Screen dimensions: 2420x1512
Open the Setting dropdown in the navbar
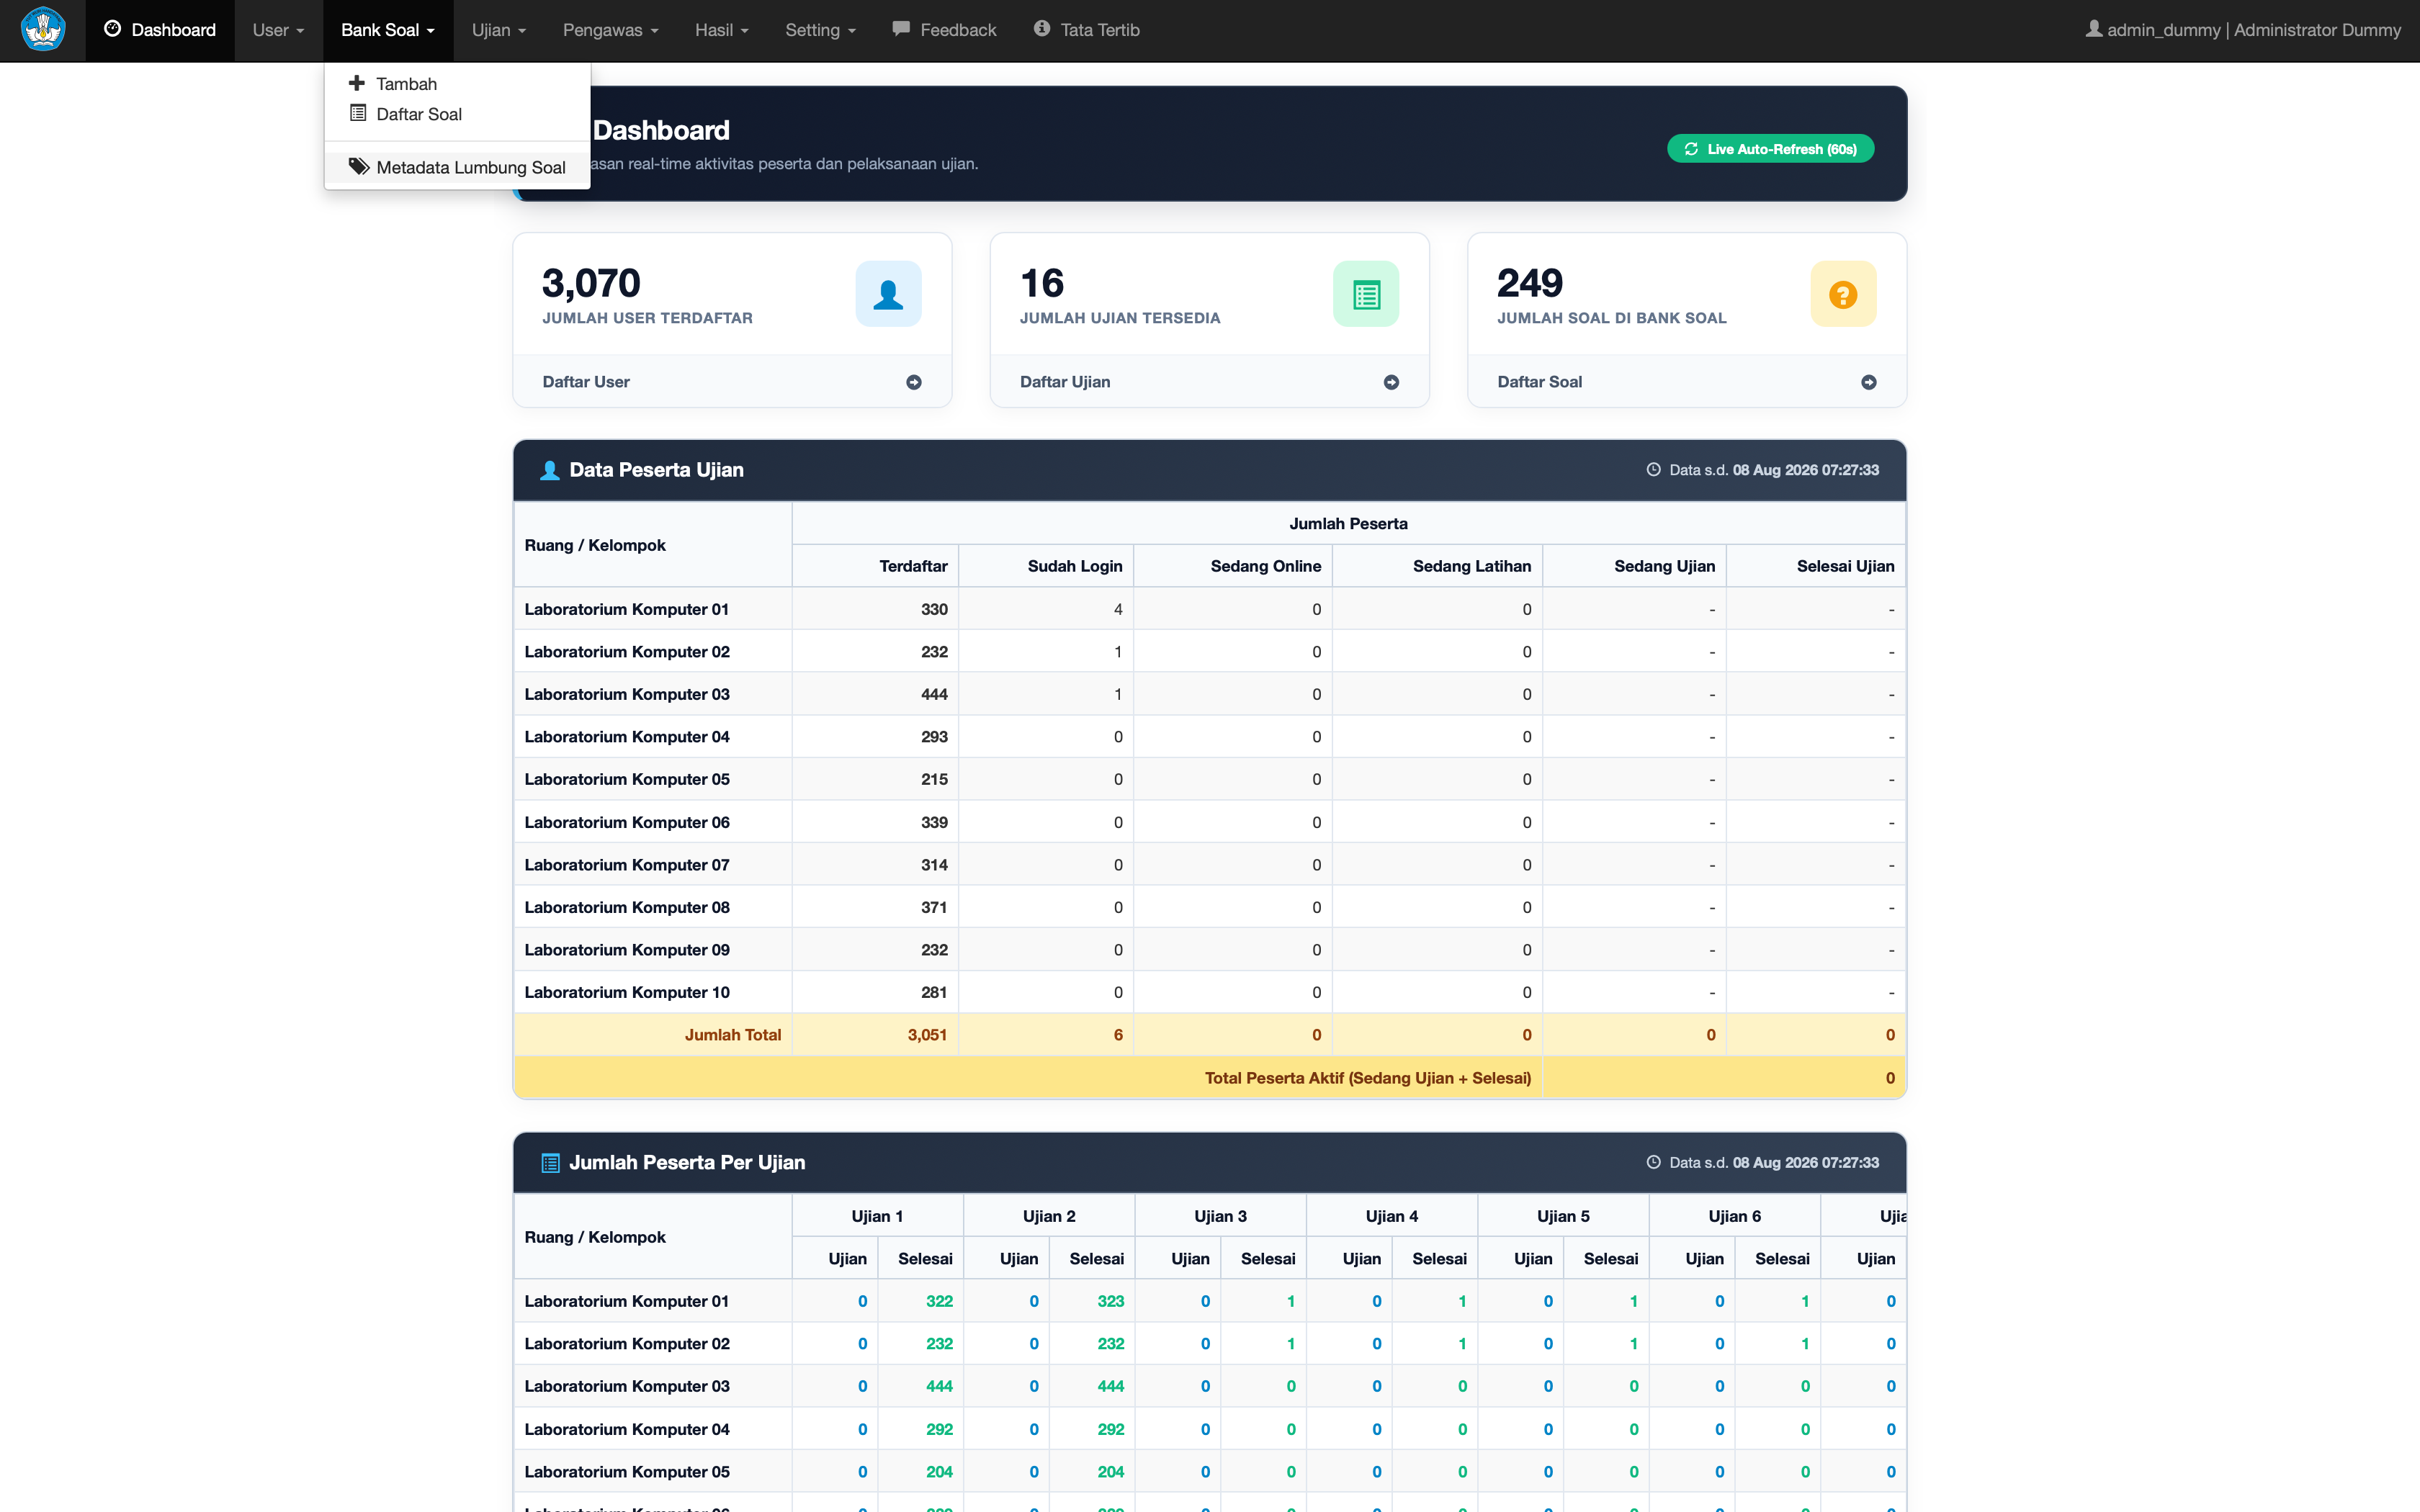[820, 30]
